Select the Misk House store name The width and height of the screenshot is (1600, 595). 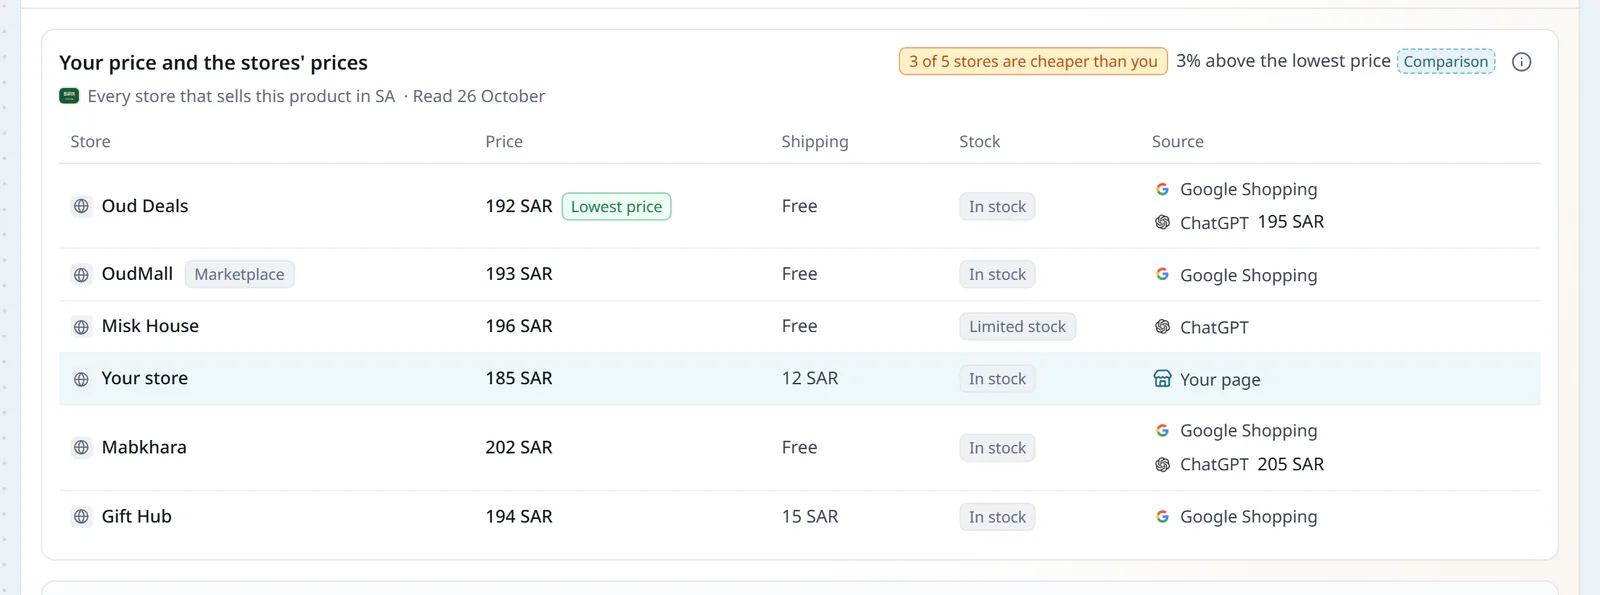150,326
